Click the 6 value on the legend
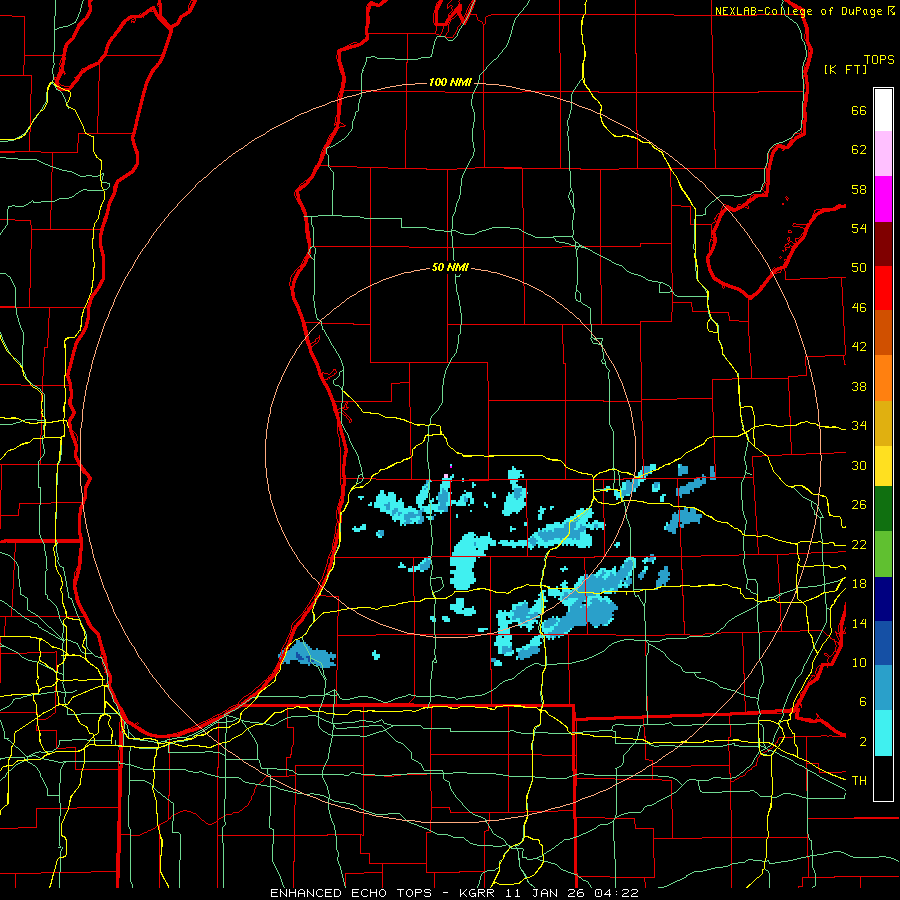Screen dimensions: 900x900 [862, 702]
